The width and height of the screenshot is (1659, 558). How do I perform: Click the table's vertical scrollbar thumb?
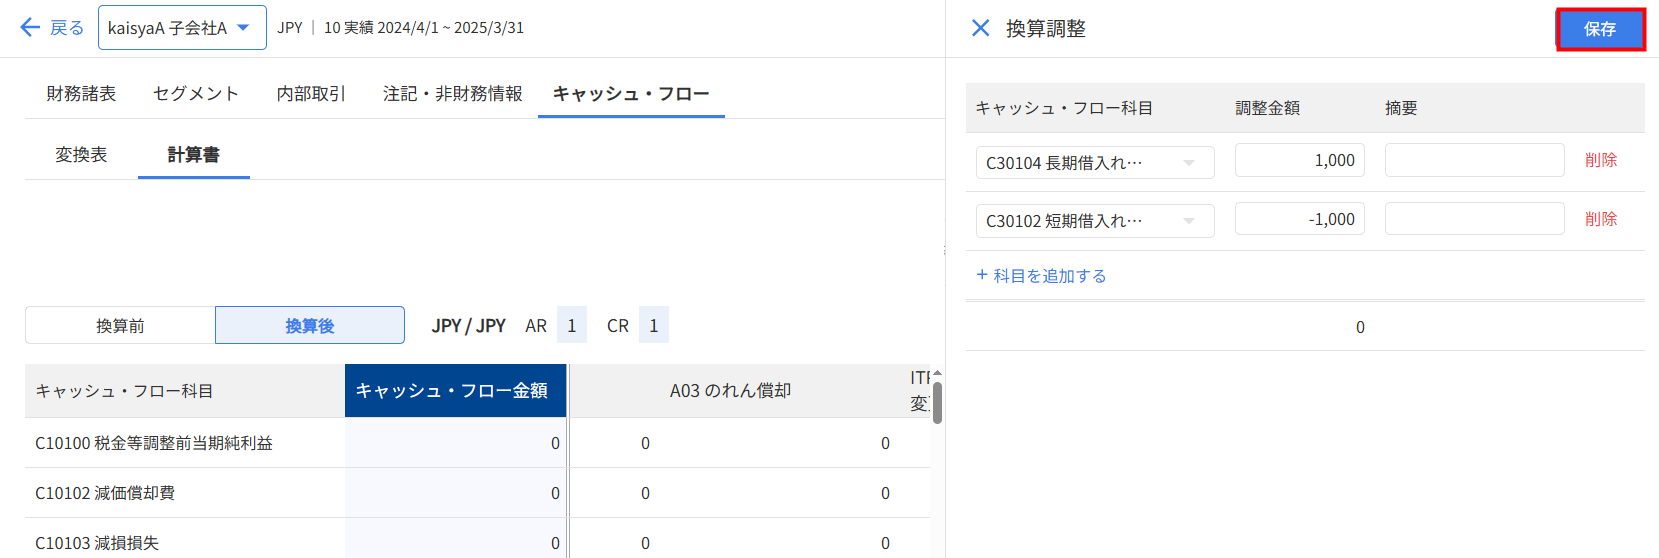click(937, 402)
